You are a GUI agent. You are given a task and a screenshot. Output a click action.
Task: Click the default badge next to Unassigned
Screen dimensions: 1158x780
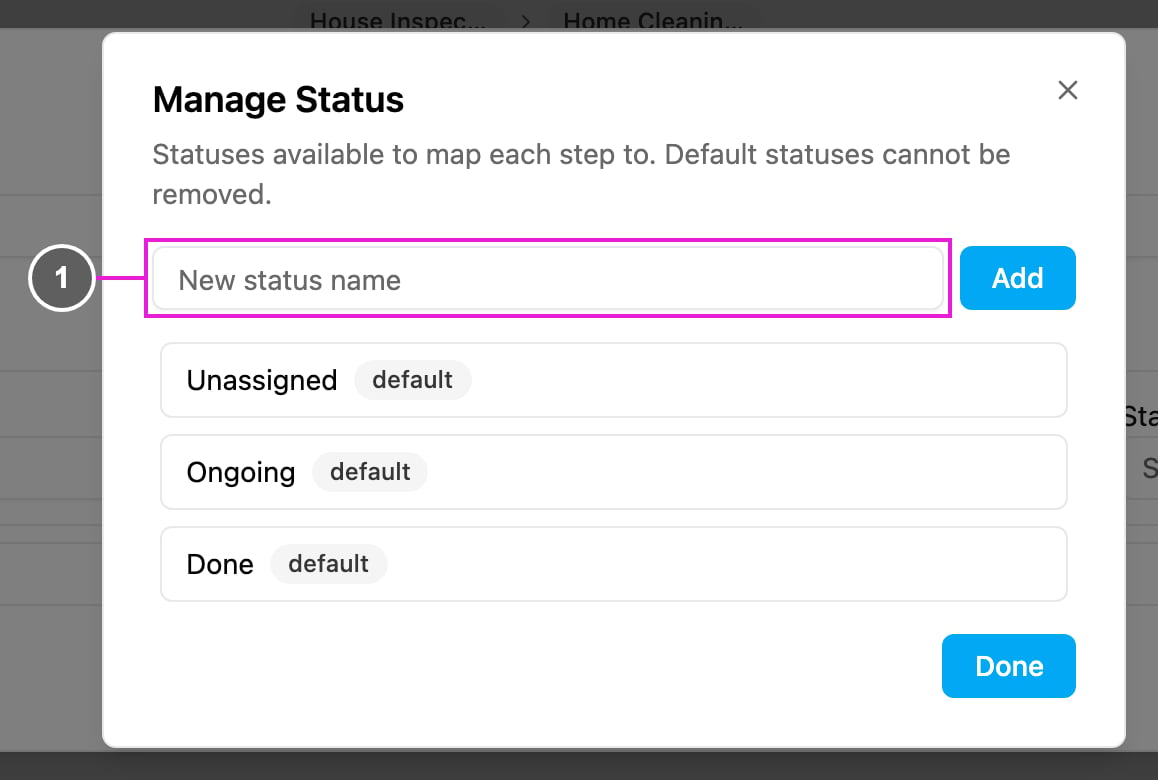point(412,380)
